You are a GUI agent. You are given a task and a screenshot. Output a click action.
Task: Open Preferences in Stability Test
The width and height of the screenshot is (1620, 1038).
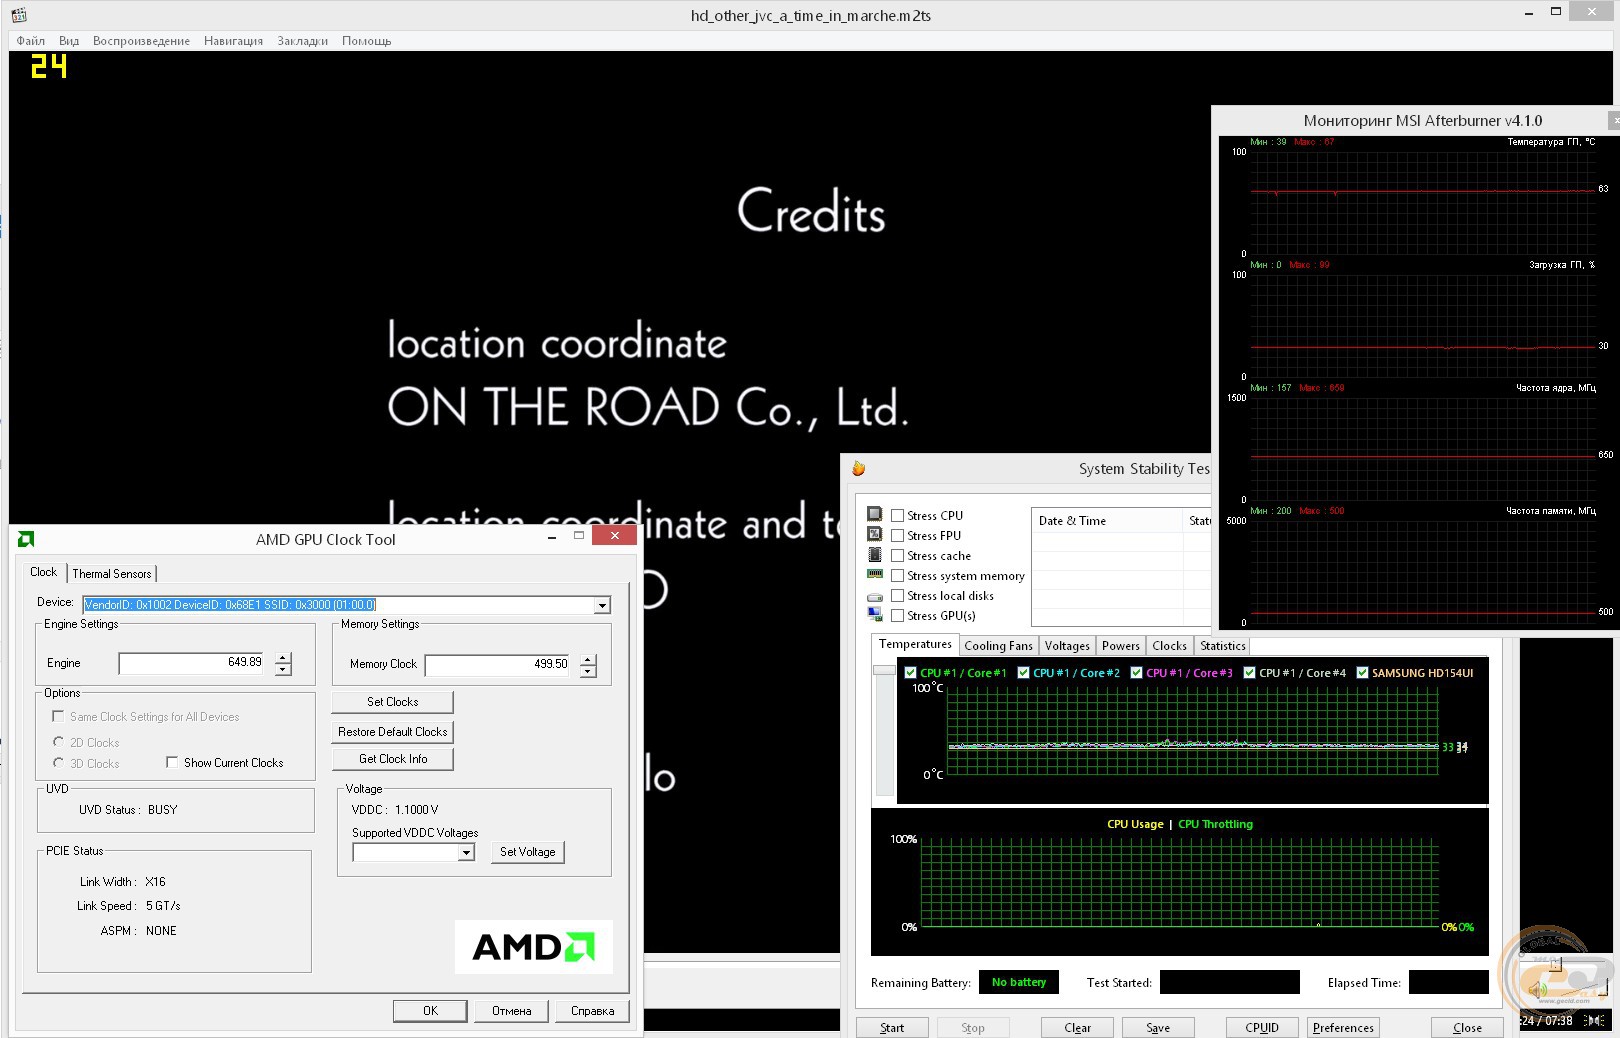pos(1343,1028)
